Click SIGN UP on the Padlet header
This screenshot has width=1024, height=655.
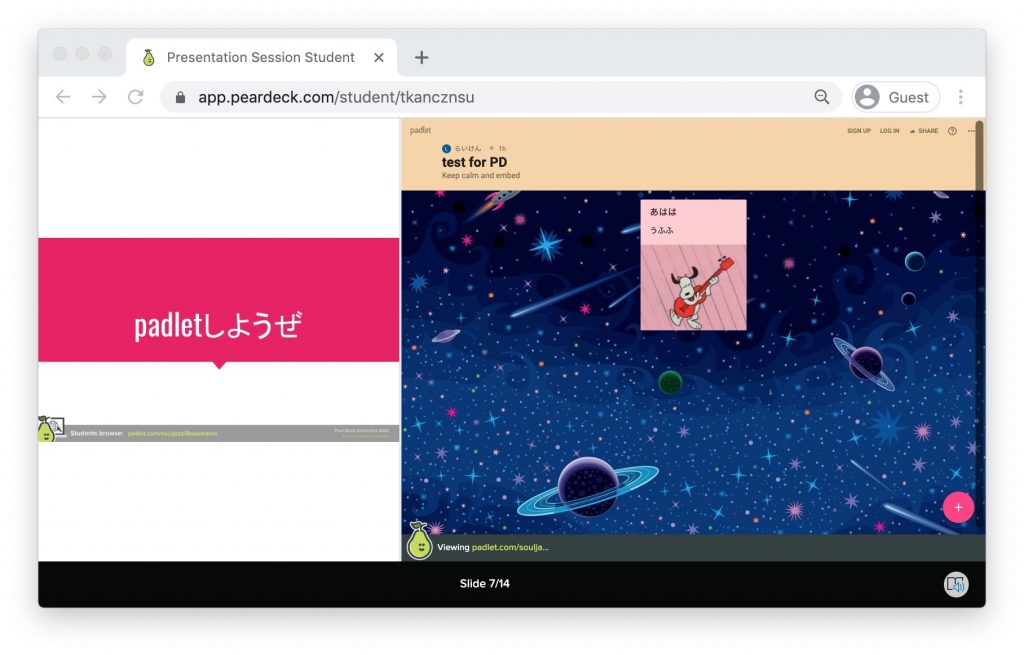[858, 131]
